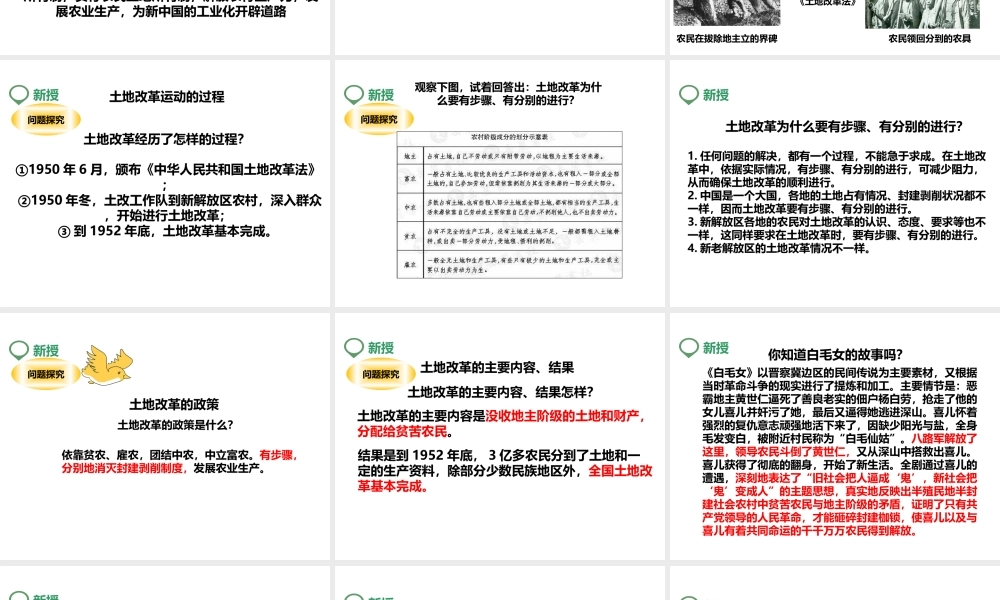1000x600 pixels.
Task: Click the question 土地改革的主要内容、结果怎样?
Action: pos(500,391)
